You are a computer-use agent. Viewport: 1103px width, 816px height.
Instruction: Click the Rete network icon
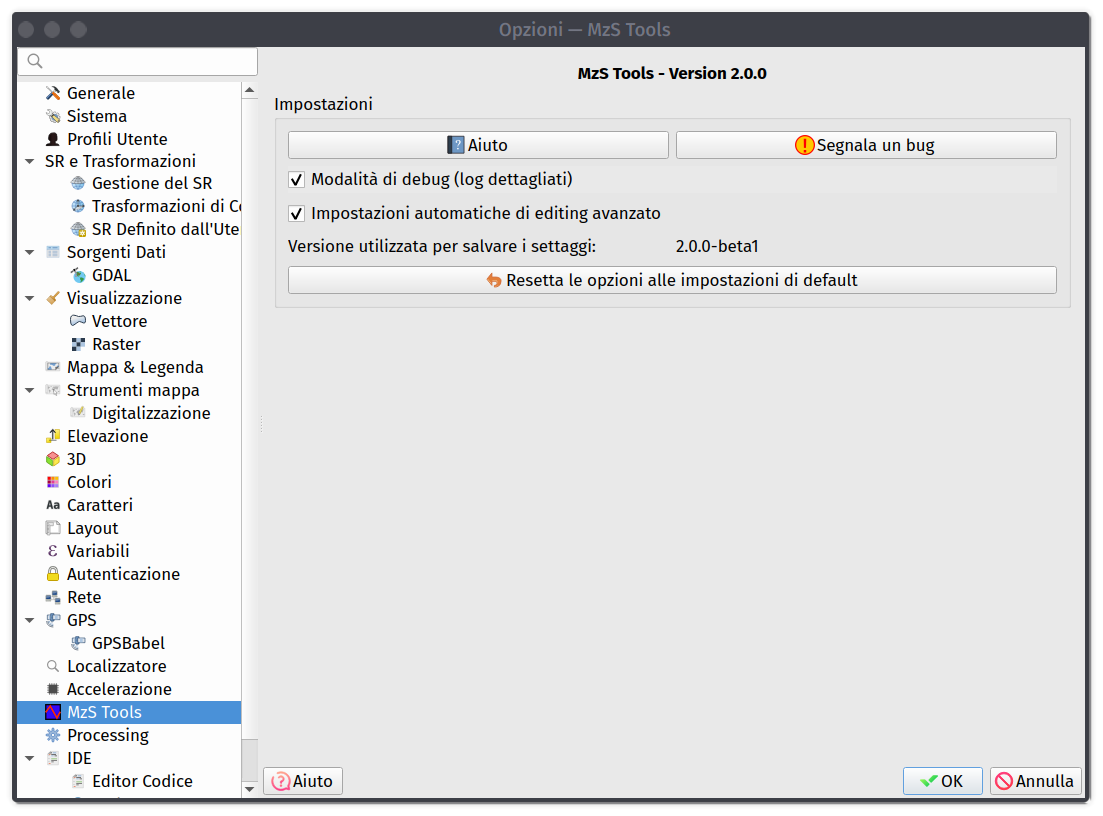point(53,597)
